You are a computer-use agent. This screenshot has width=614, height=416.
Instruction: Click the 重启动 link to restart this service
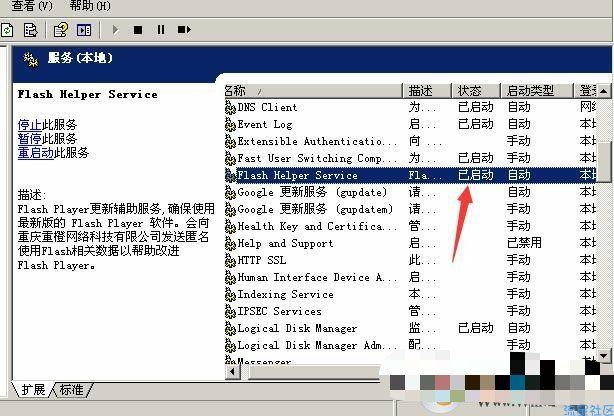[x=36, y=153]
